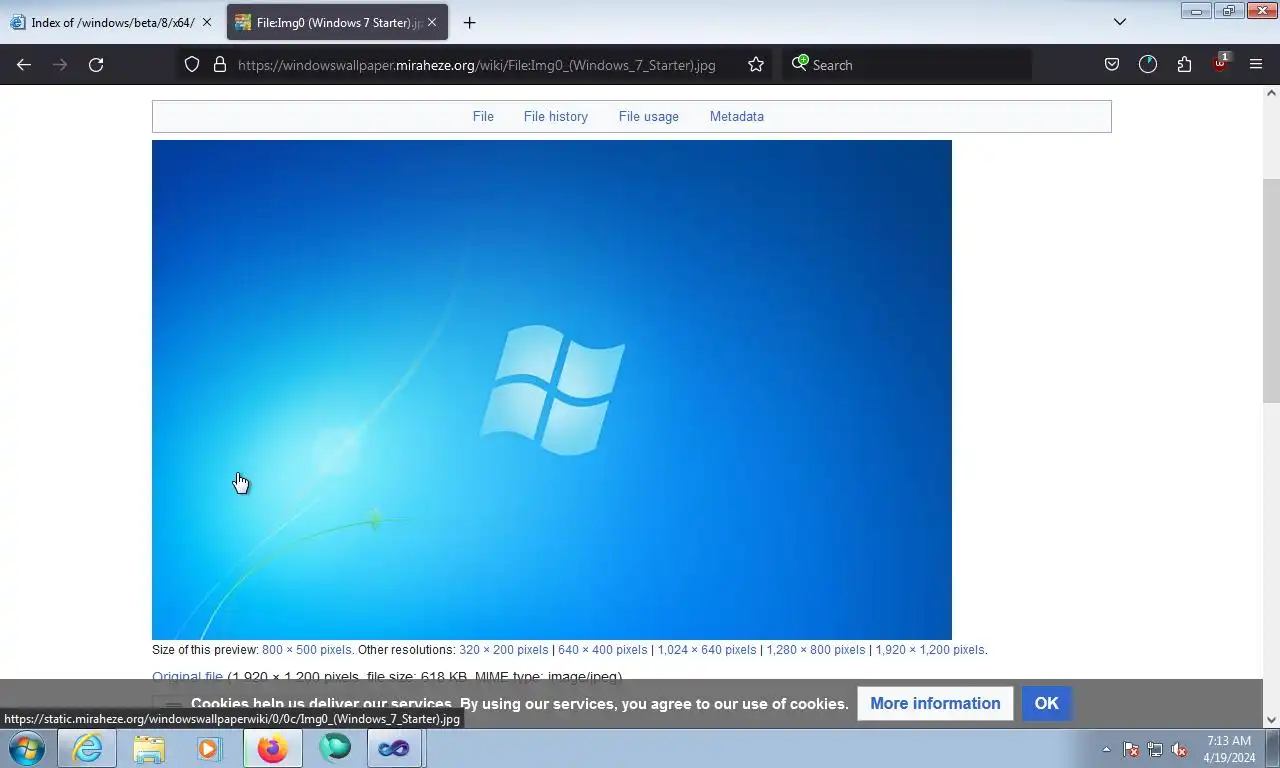
Task: List all tabs dropdown arrow
Action: tap(1120, 22)
